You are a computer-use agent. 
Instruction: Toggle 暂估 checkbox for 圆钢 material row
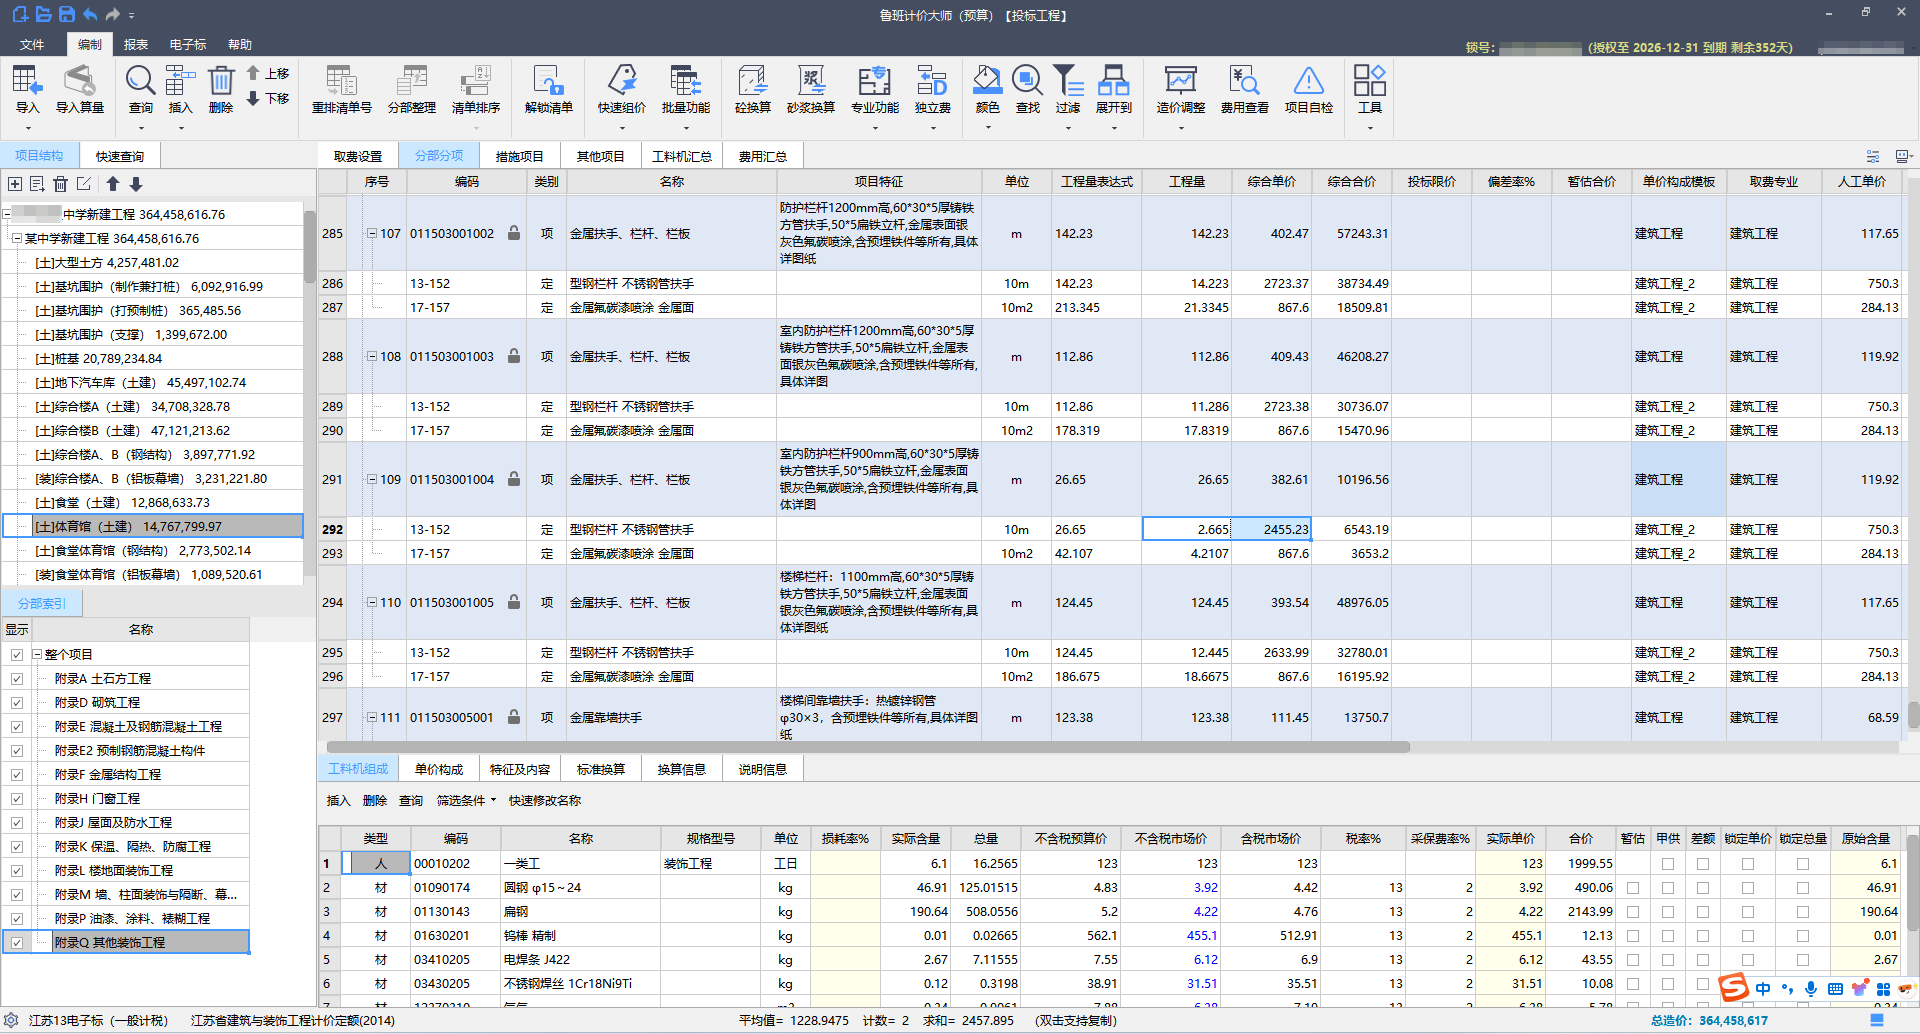[1632, 888]
